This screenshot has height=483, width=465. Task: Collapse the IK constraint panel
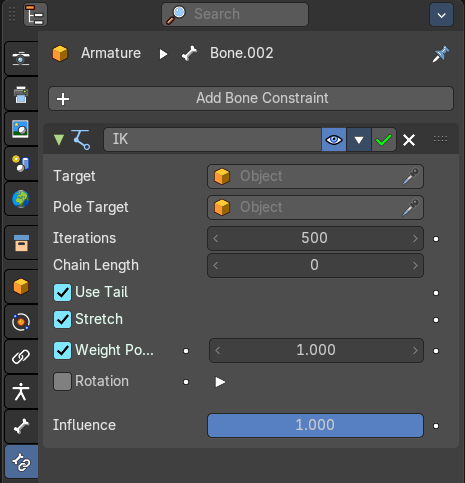pos(59,140)
